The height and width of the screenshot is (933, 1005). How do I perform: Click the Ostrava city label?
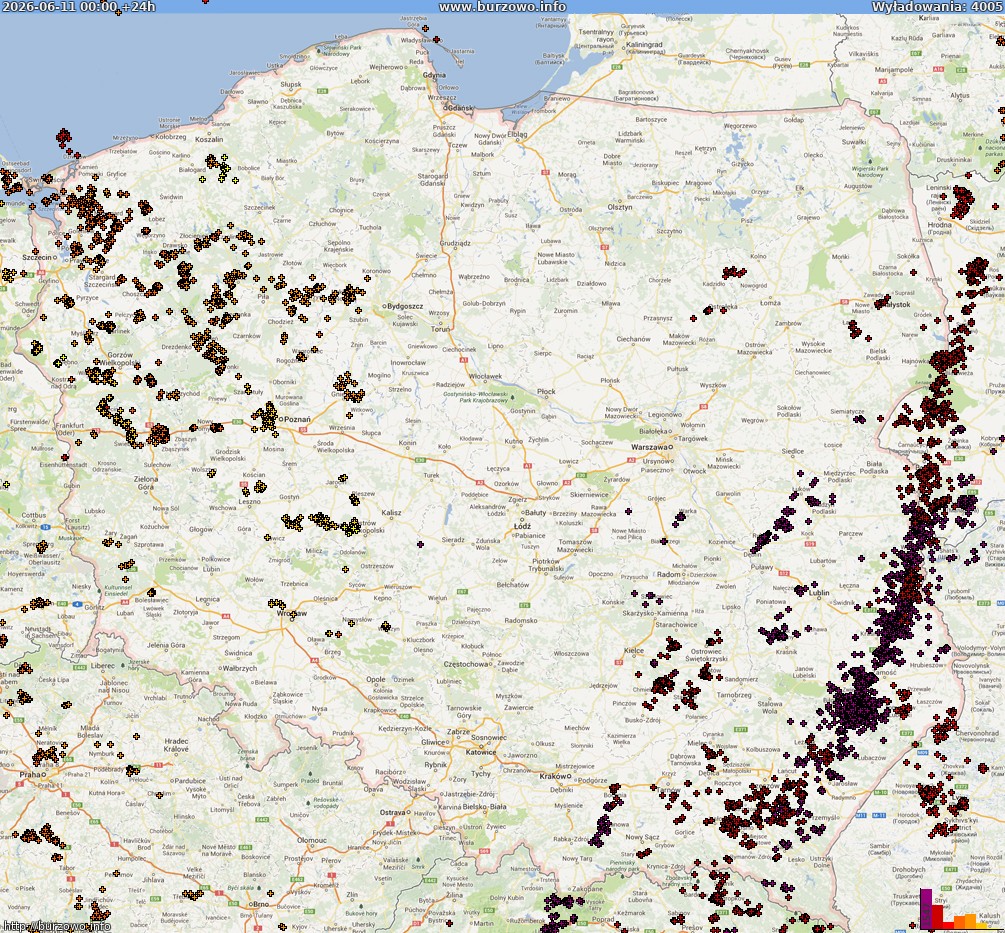(392, 812)
